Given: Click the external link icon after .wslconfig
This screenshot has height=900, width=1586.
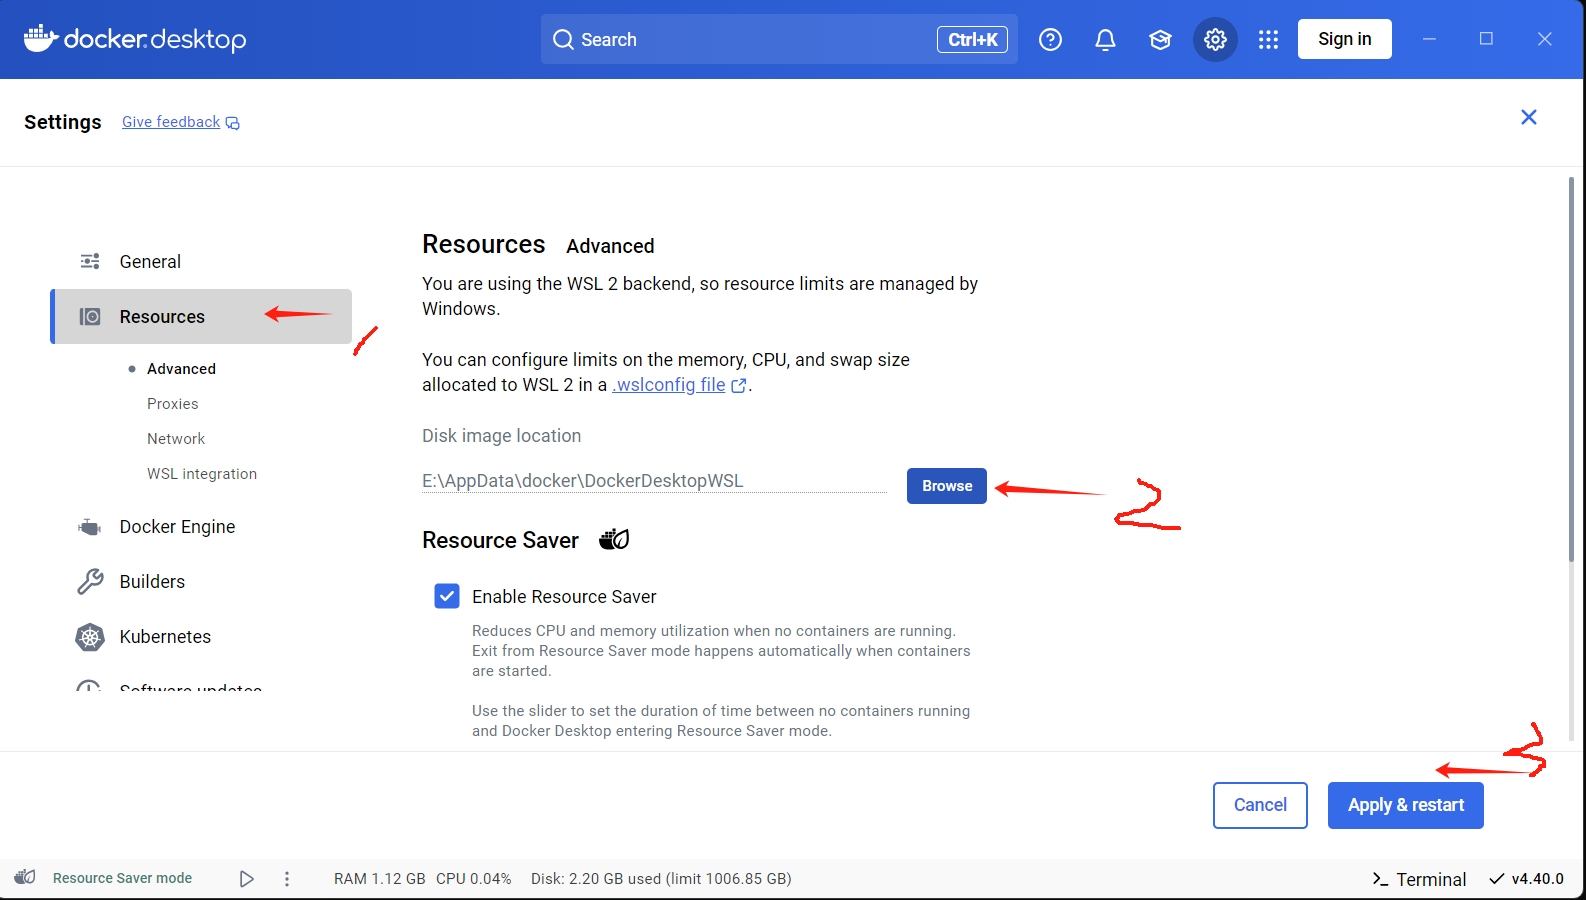Looking at the screenshot, I should [739, 385].
